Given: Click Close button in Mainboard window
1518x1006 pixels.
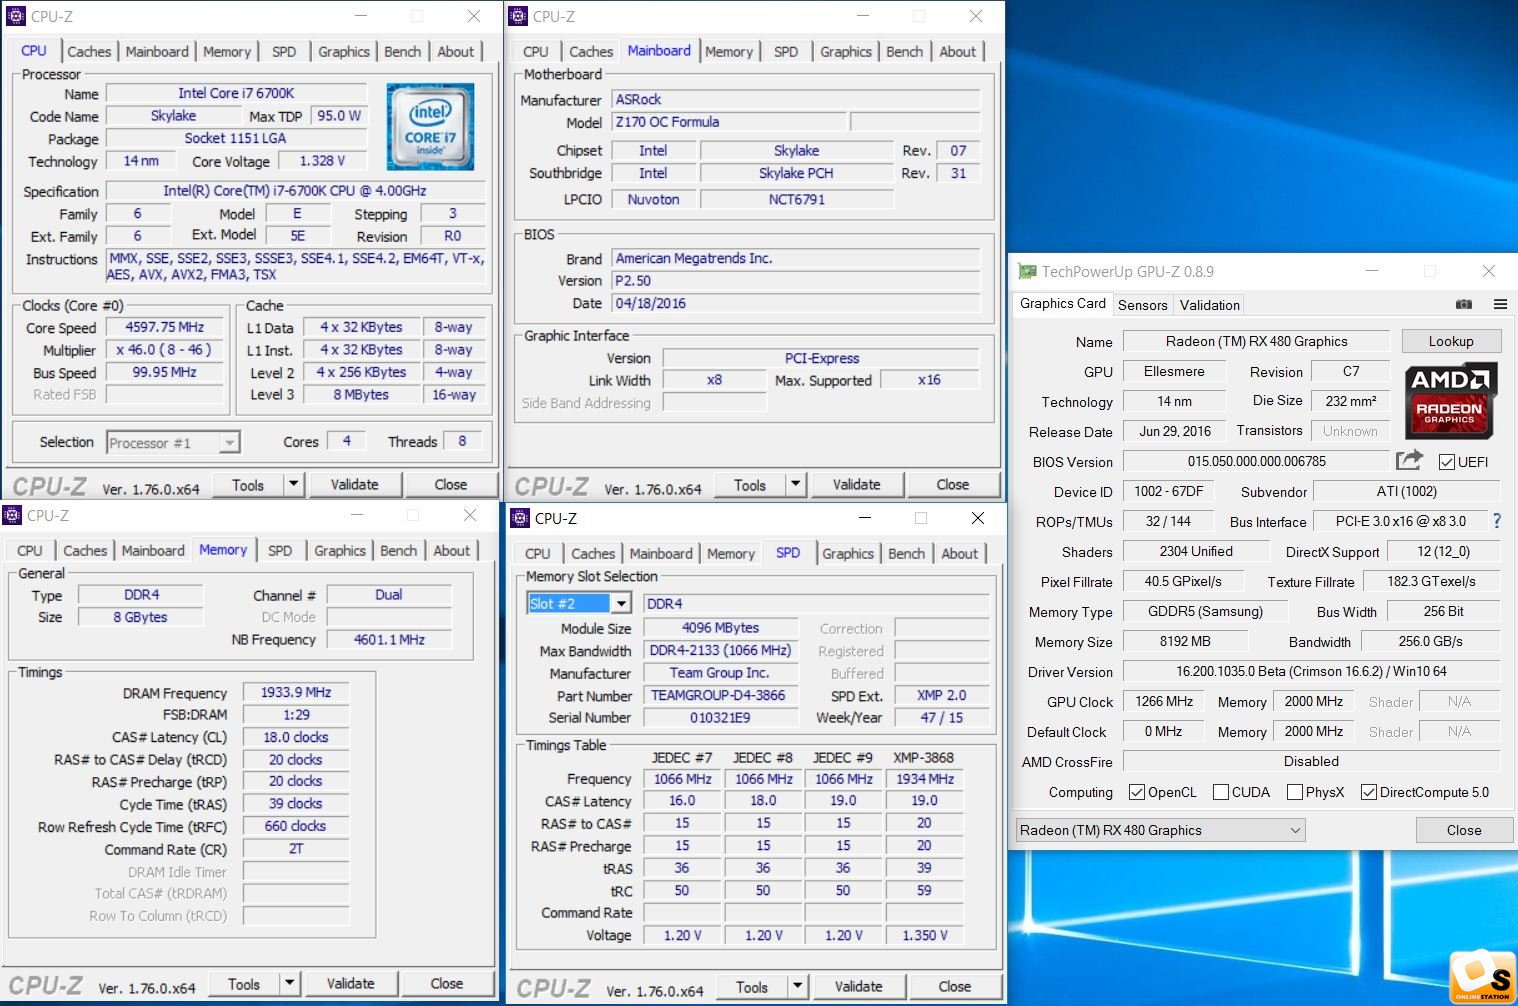Looking at the screenshot, I should 952,484.
